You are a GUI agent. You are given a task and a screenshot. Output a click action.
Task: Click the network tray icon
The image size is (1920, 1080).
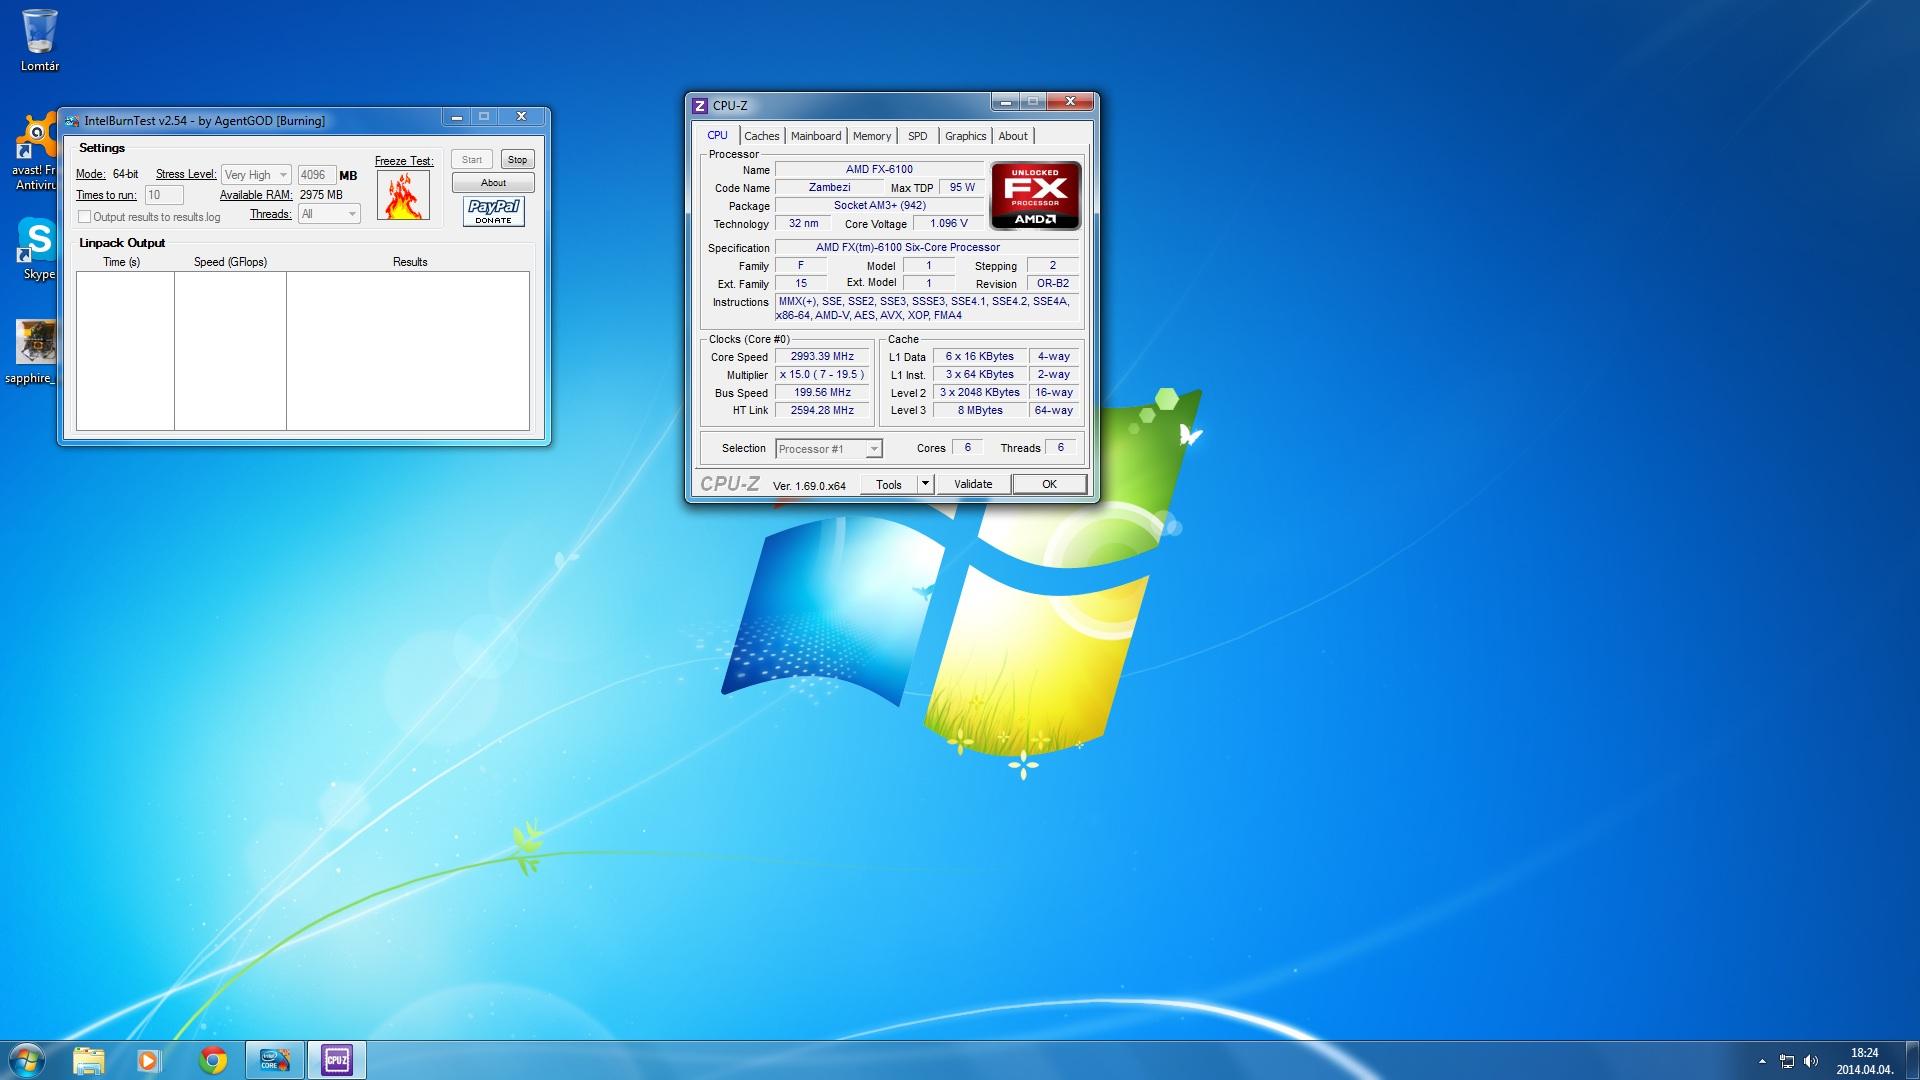click(x=1786, y=1061)
